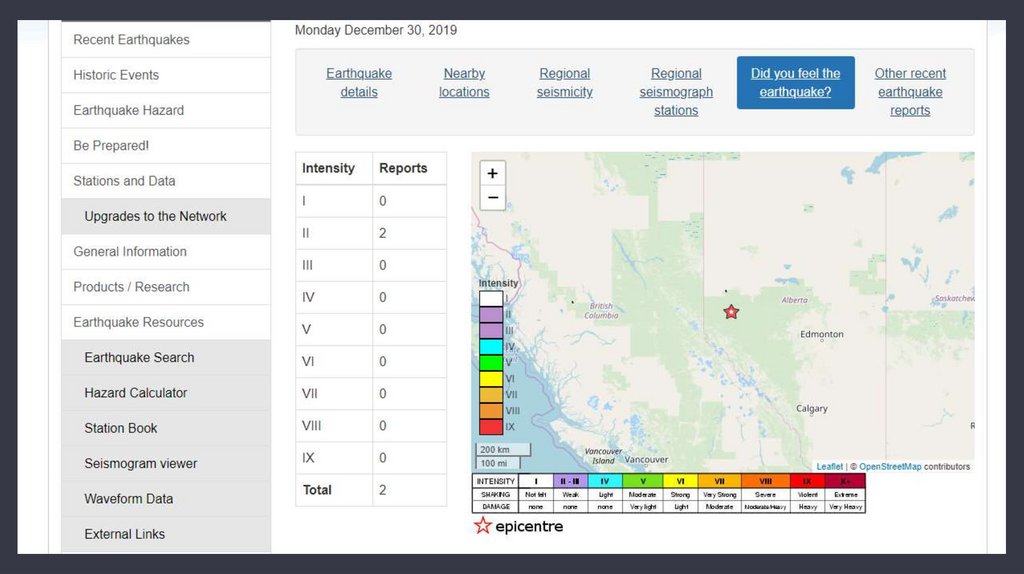Open Upgrades to the Network
The width and height of the screenshot is (1024, 574).
tap(155, 216)
